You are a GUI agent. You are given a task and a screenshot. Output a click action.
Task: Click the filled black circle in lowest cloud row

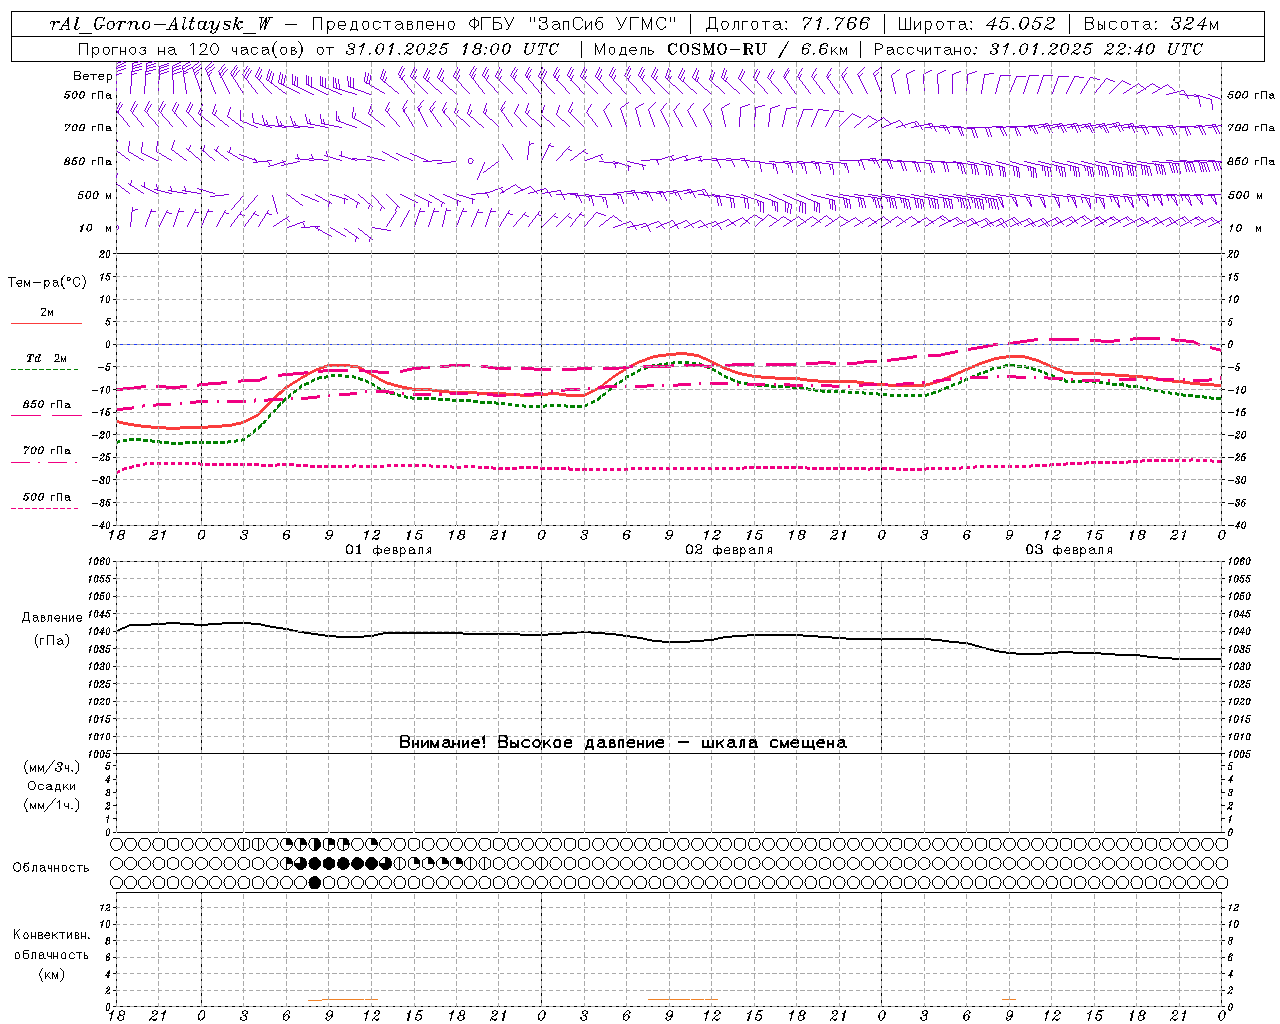(x=315, y=883)
